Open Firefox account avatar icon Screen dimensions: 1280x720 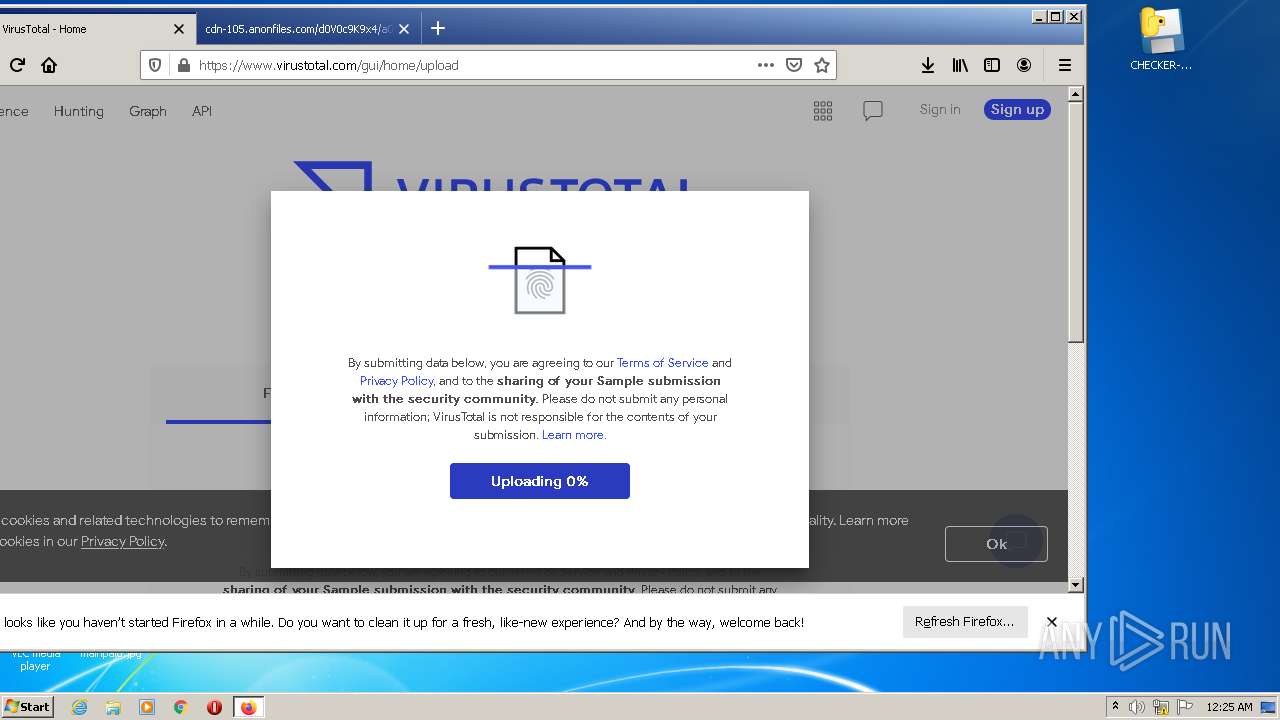1024,65
